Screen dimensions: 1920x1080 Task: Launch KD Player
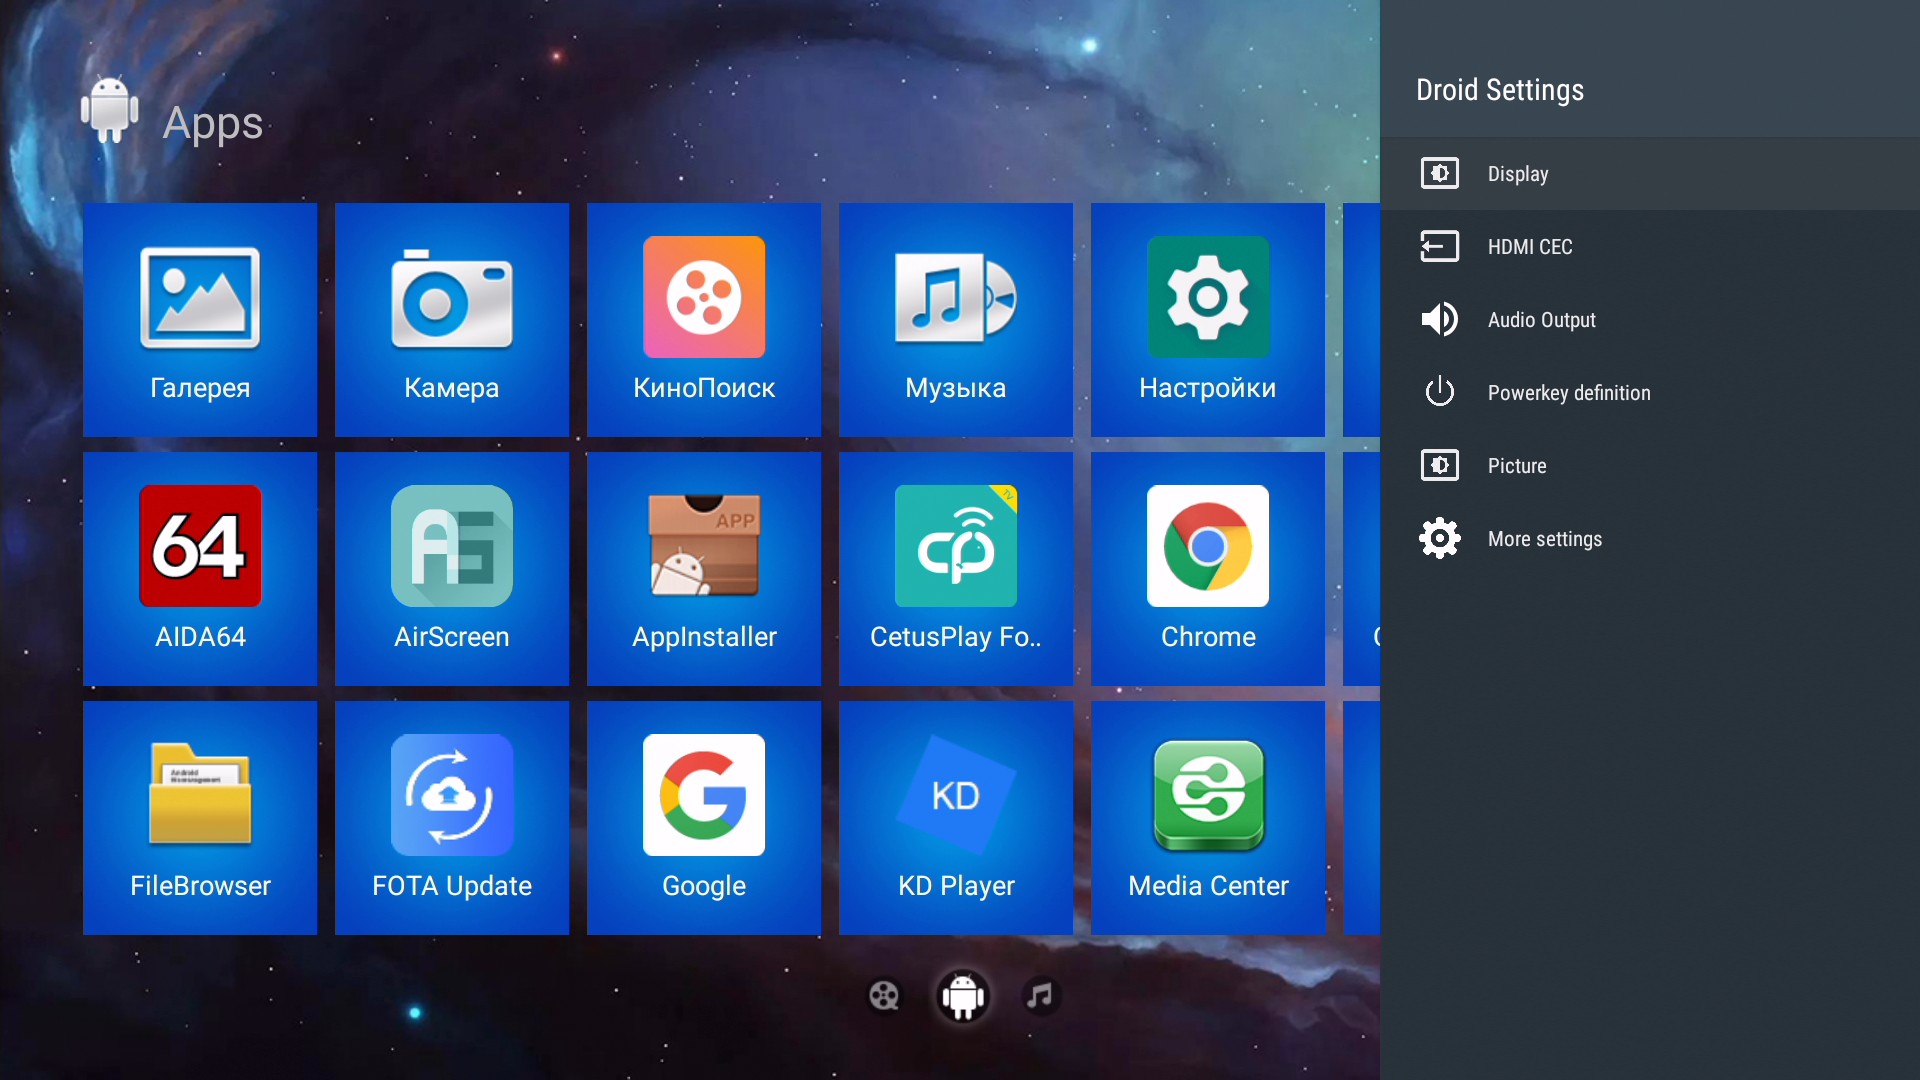click(x=956, y=817)
